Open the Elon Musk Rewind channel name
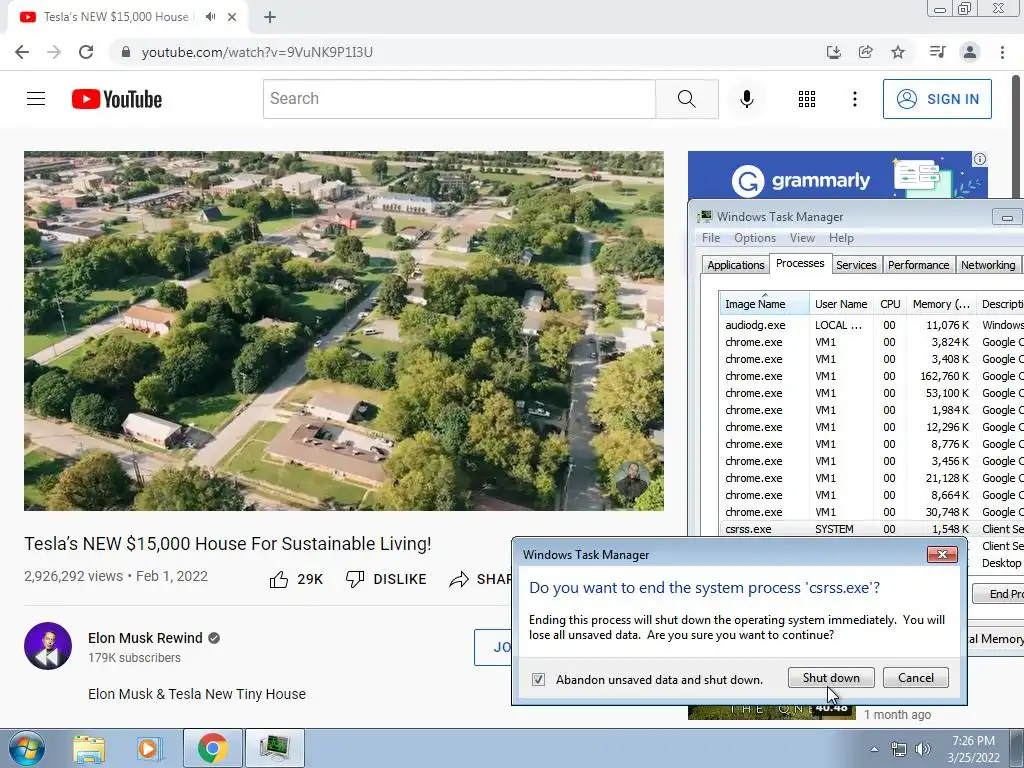Image resolution: width=1024 pixels, height=768 pixels. (145, 638)
